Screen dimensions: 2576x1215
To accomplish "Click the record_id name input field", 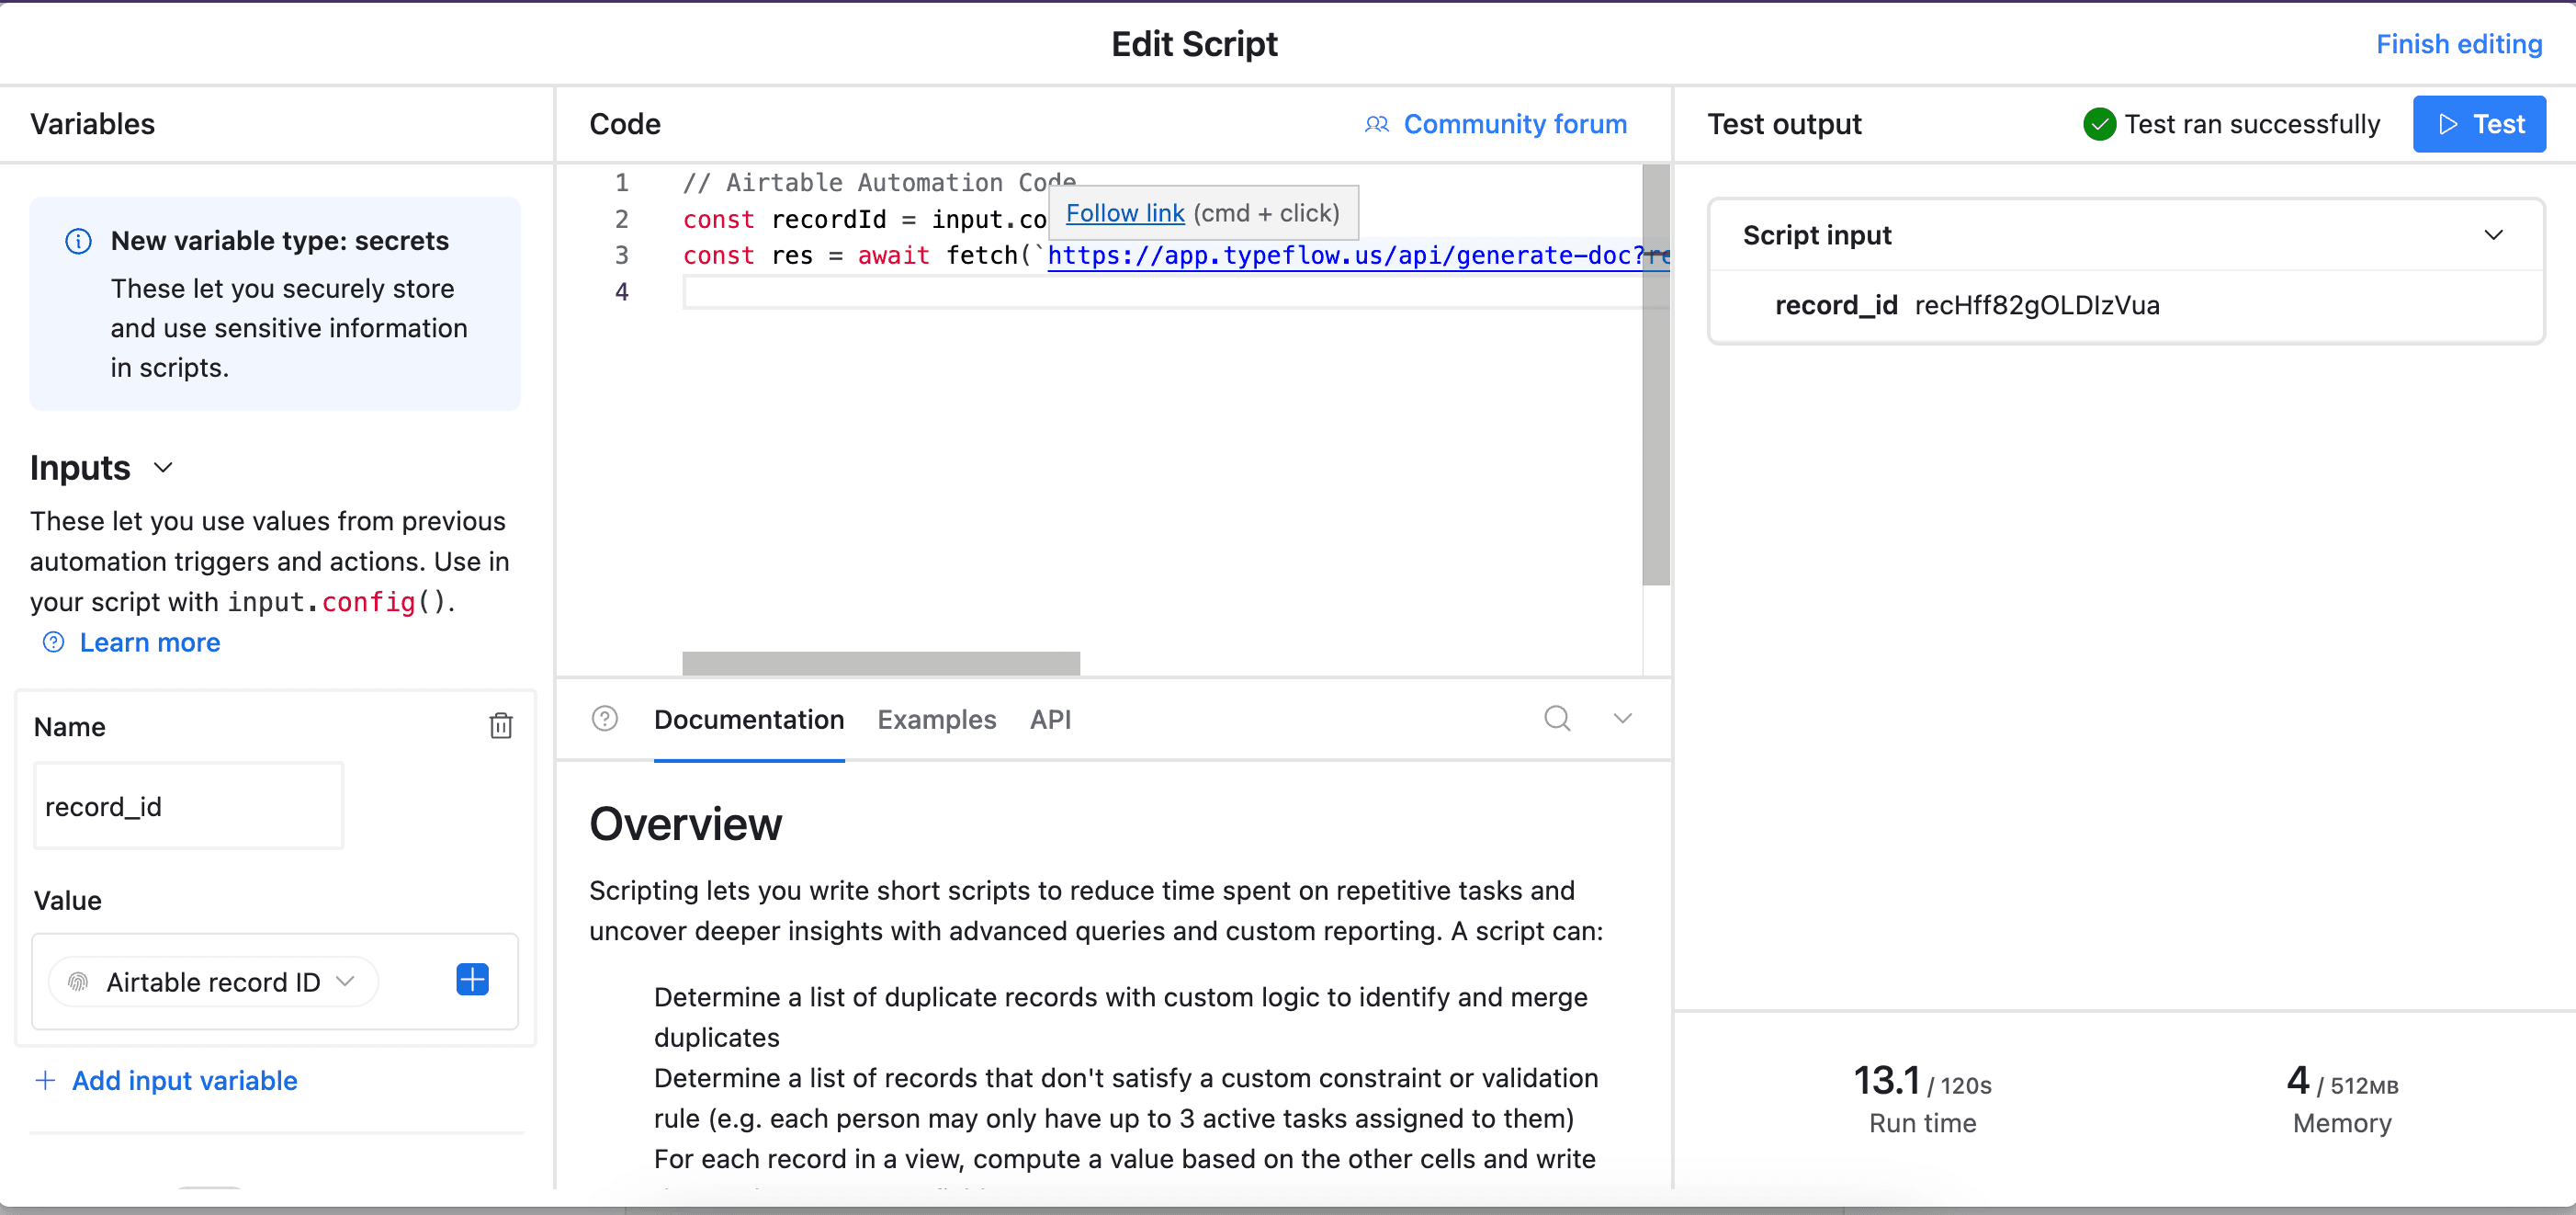I will tap(188, 806).
